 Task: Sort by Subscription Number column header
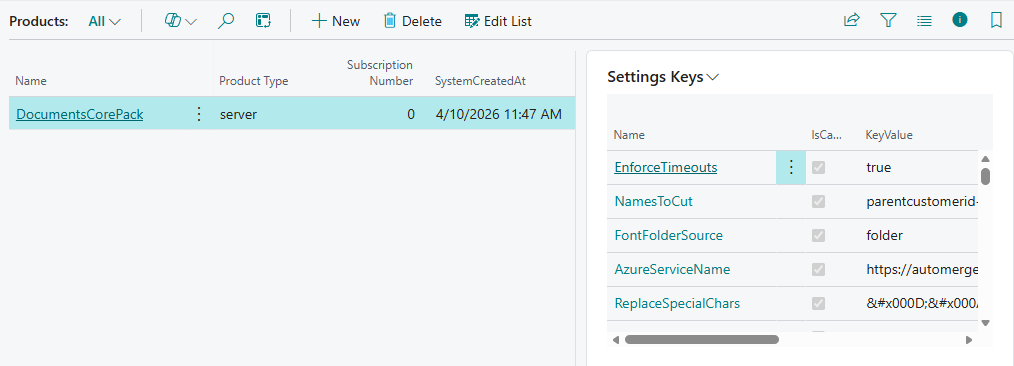tap(380, 73)
